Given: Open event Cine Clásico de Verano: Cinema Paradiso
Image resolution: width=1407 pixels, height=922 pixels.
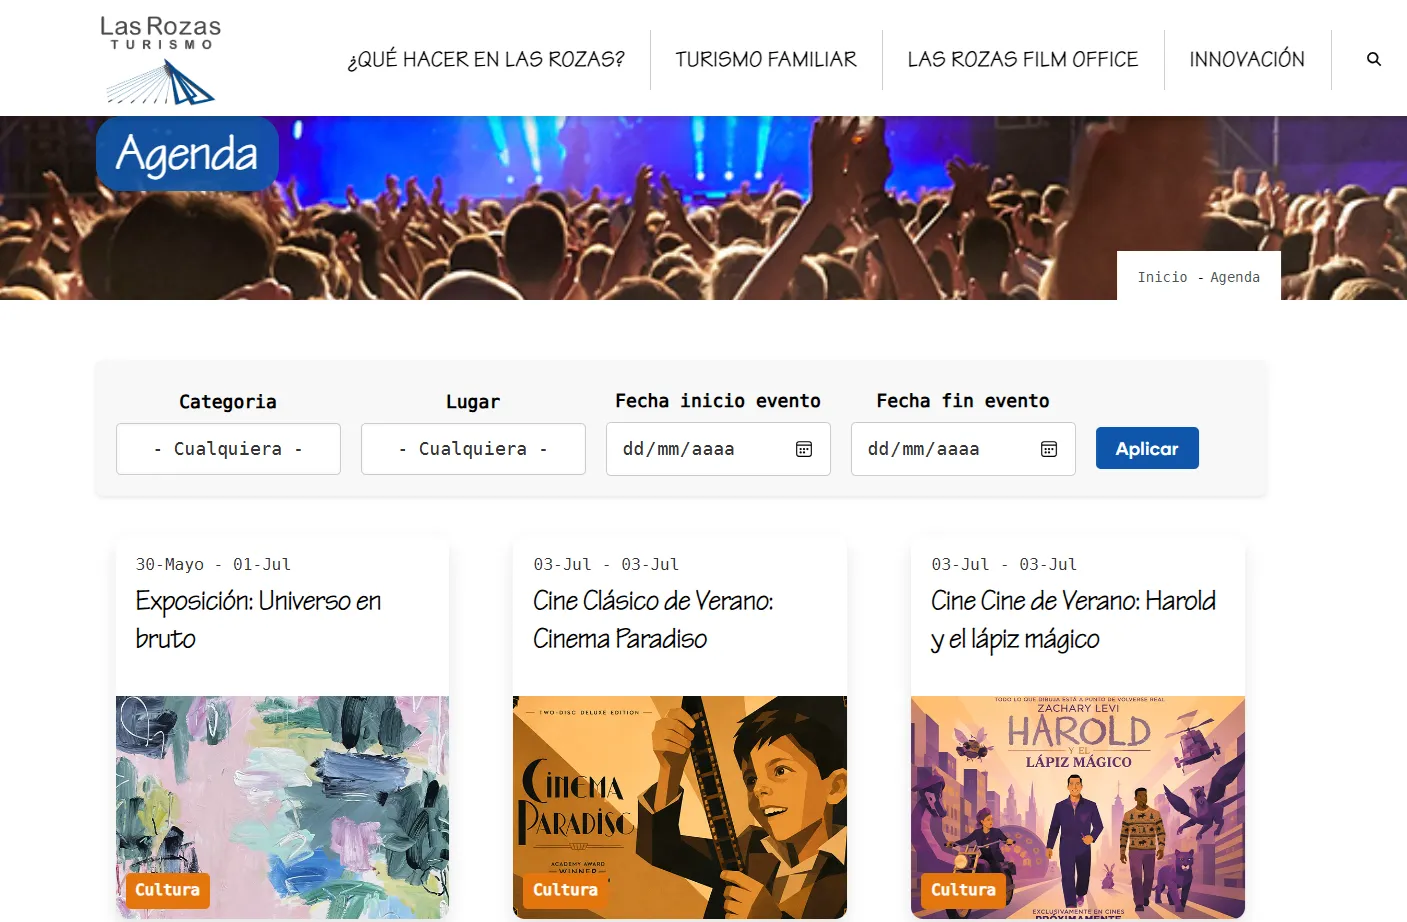Looking at the screenshot, I should click(x=653, y=620).
